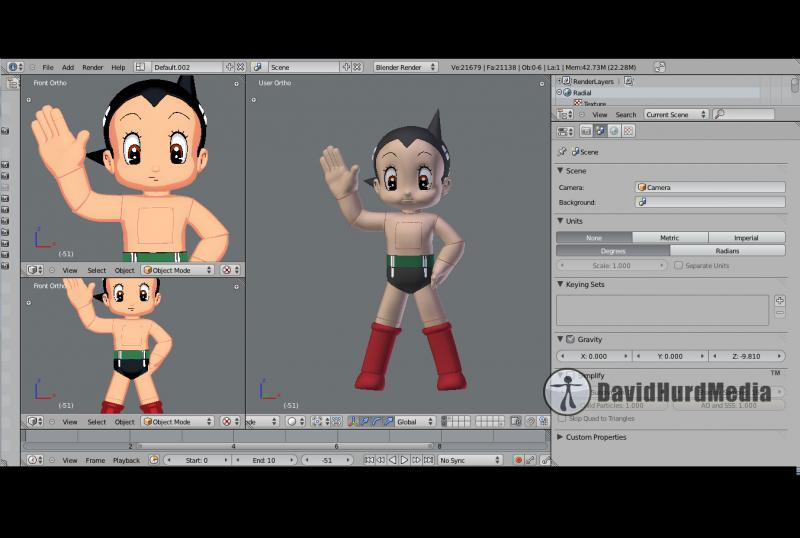800x538 pixels.
Task: Toggle the pin icon beside Scene breadcrumb
Action: [x=562, y=152]
